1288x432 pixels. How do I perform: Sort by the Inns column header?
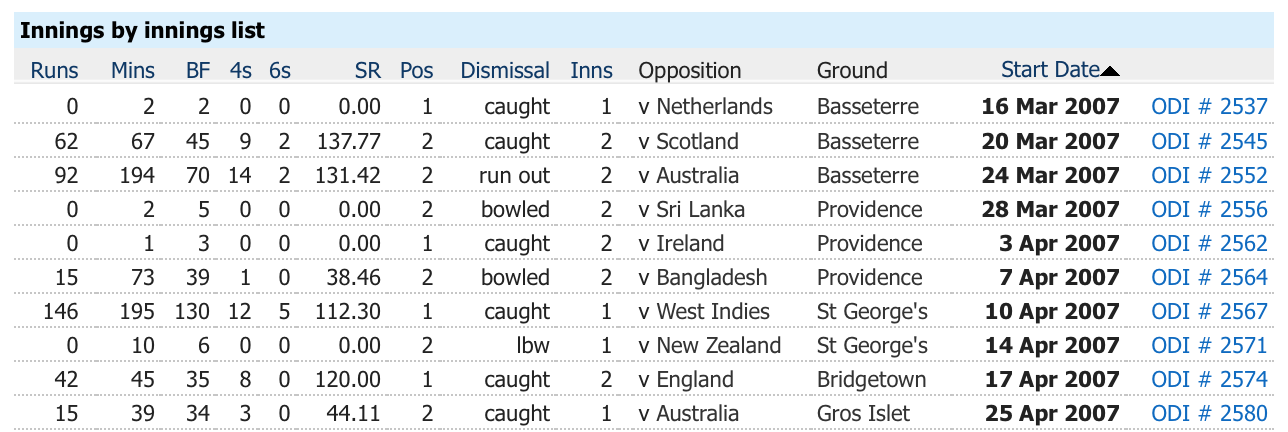coord(592,71)
